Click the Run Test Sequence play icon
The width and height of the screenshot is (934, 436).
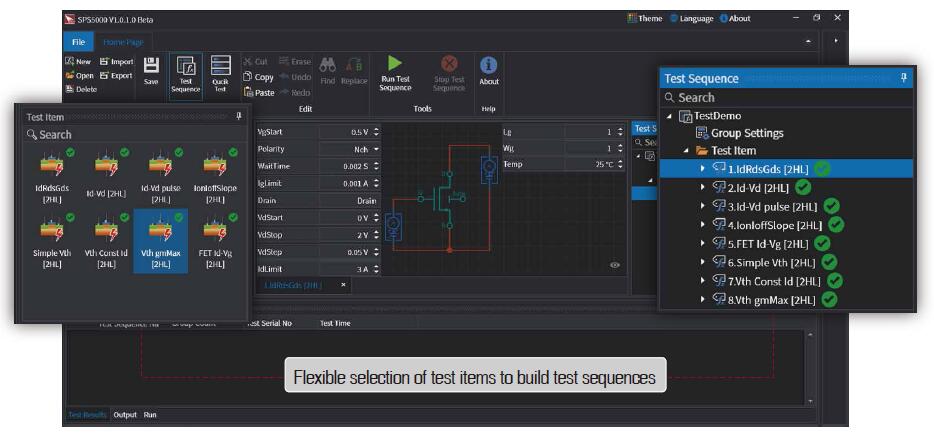coord(394,63)
